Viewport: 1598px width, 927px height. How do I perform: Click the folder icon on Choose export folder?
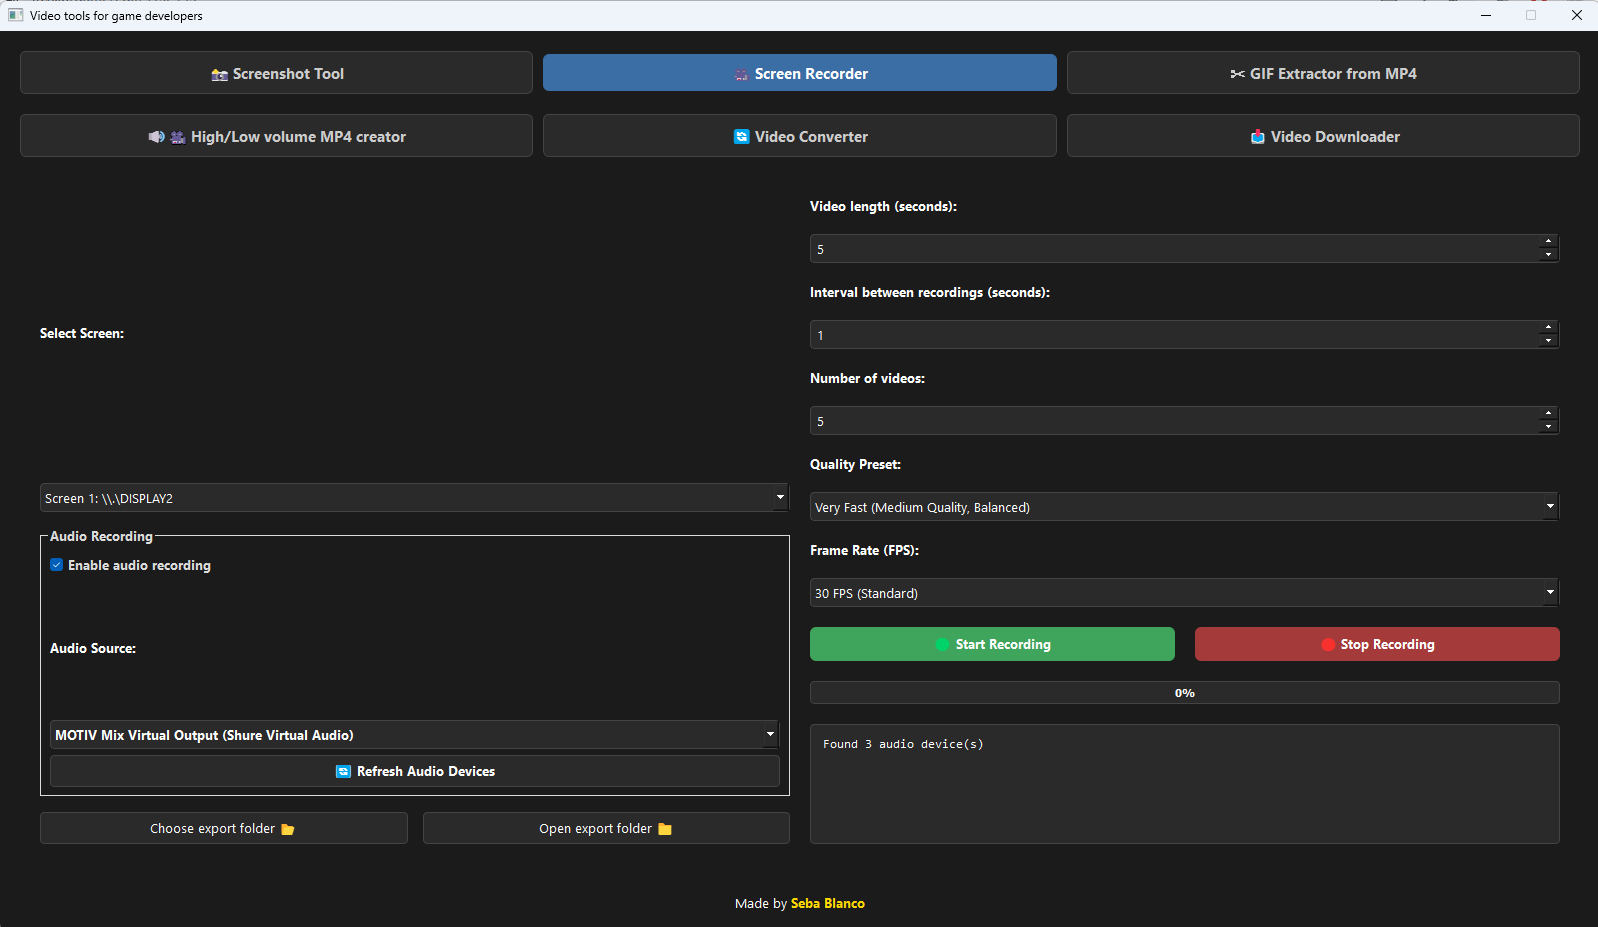(288, 829)
